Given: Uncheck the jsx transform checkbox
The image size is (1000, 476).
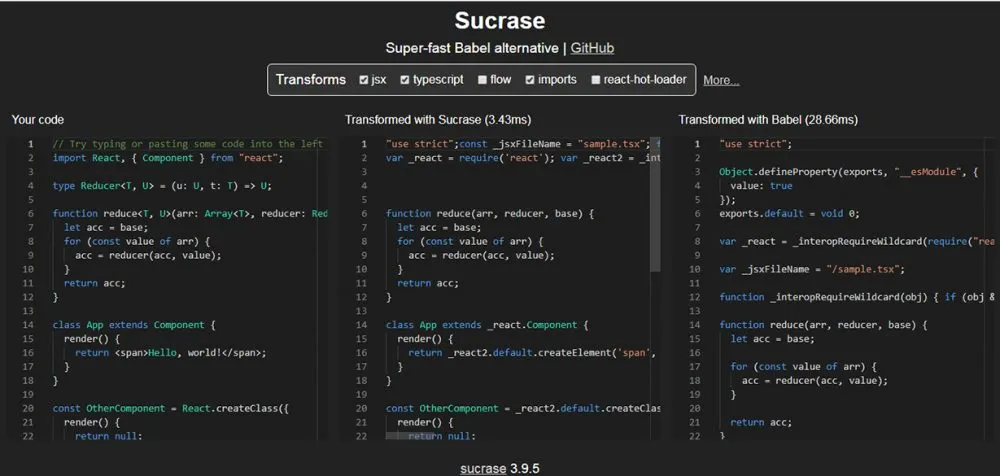Looking at the screenshot, I should pos(365,80).
